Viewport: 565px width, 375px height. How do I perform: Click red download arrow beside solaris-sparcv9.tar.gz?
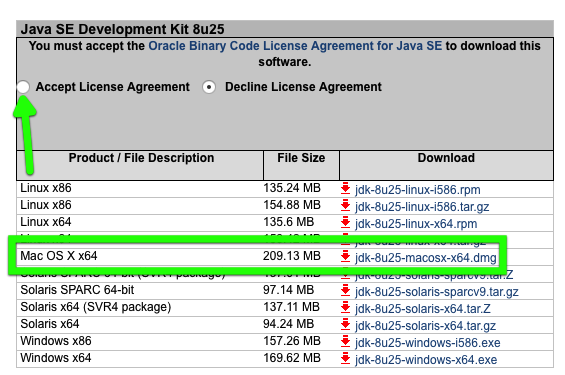[x=345, y=290]
